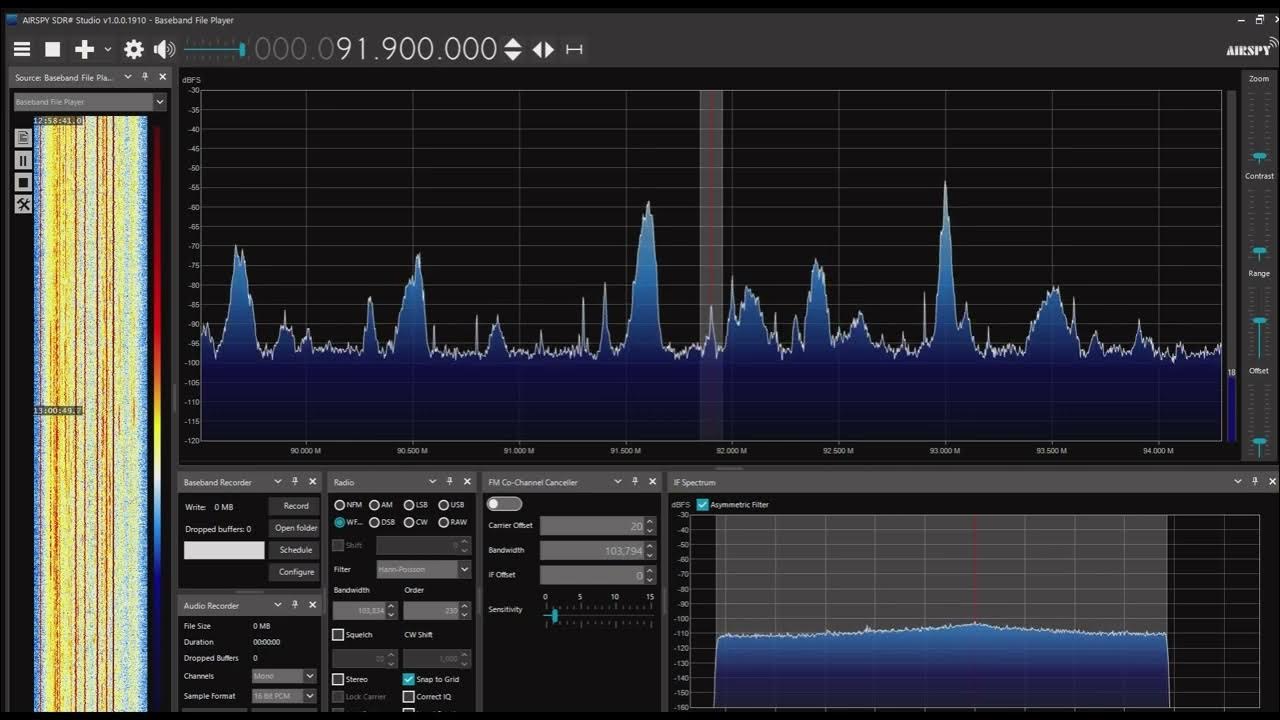
Task: Pin the FM Co-Channel Canceller panel
Action: (x=635, y=482)
